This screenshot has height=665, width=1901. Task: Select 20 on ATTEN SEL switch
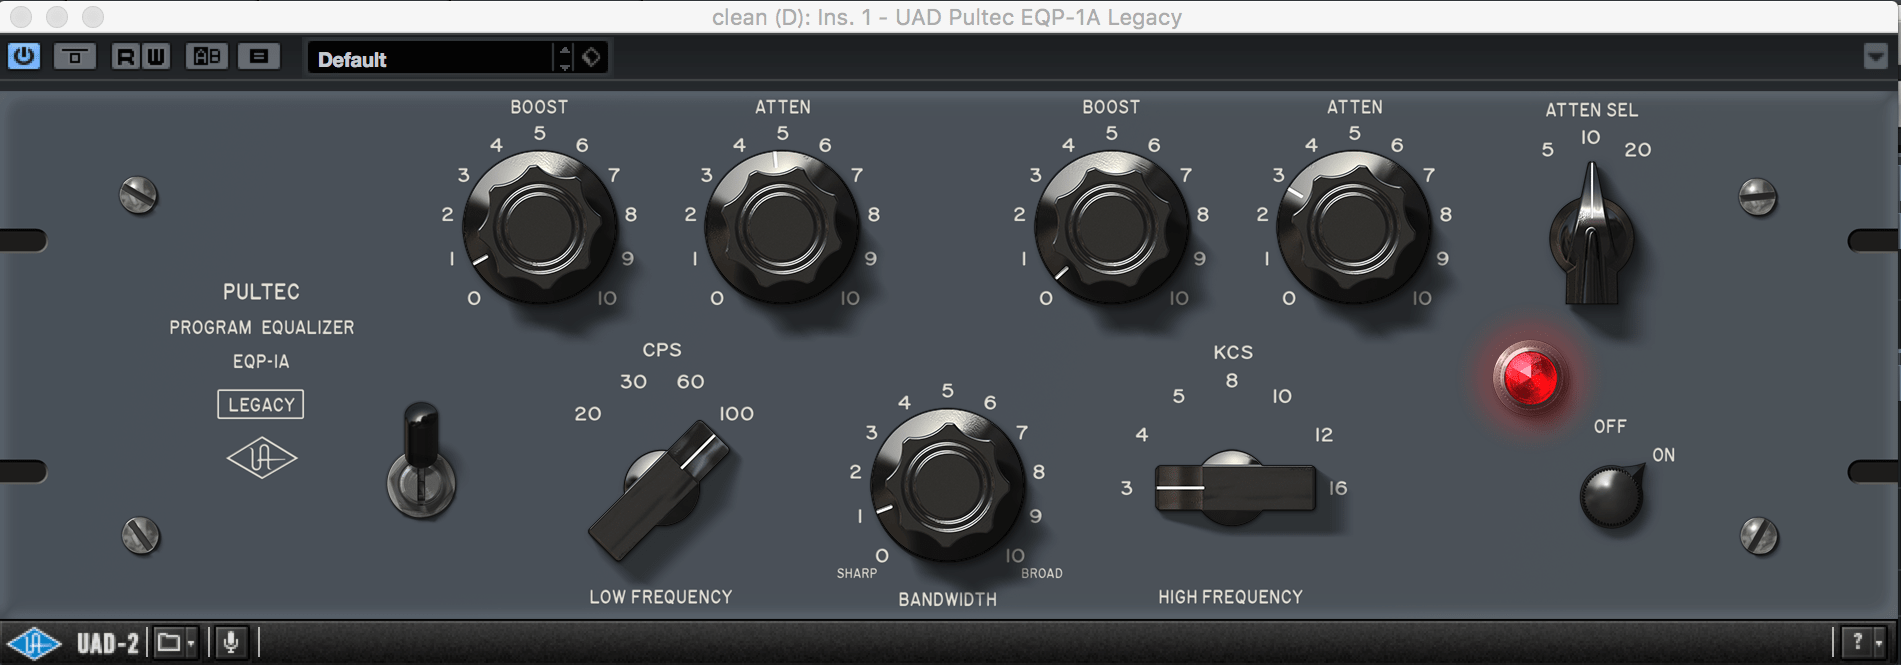1638,150
